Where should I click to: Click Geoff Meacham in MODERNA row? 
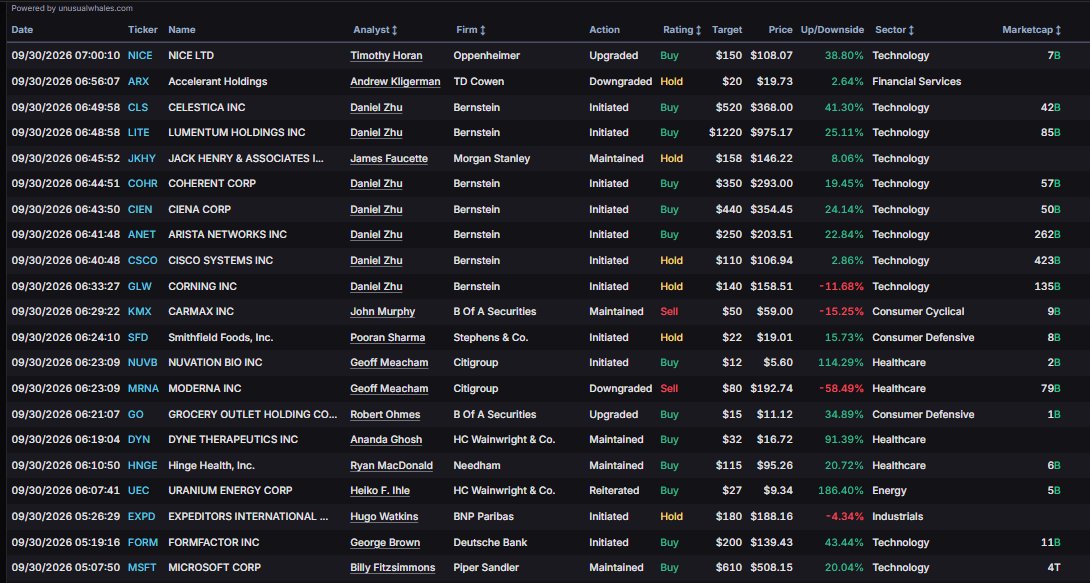(x=389, y=388)
